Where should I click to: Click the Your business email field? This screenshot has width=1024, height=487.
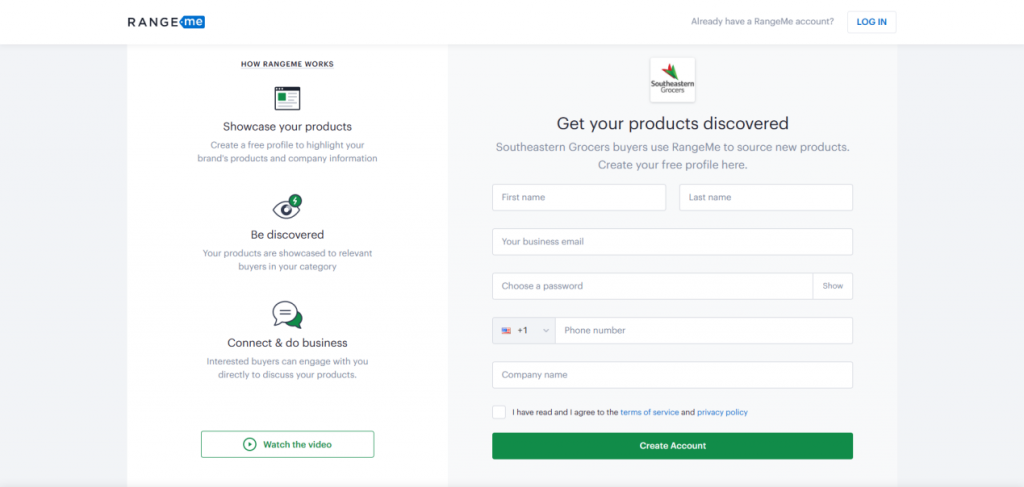click(672, 242)
